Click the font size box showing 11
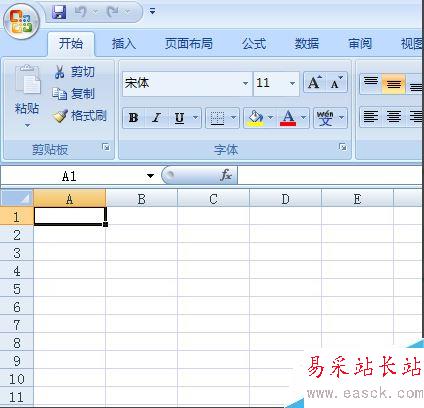Image resolution: width=424 pixels, height=408 pixels. pos(270,83)
